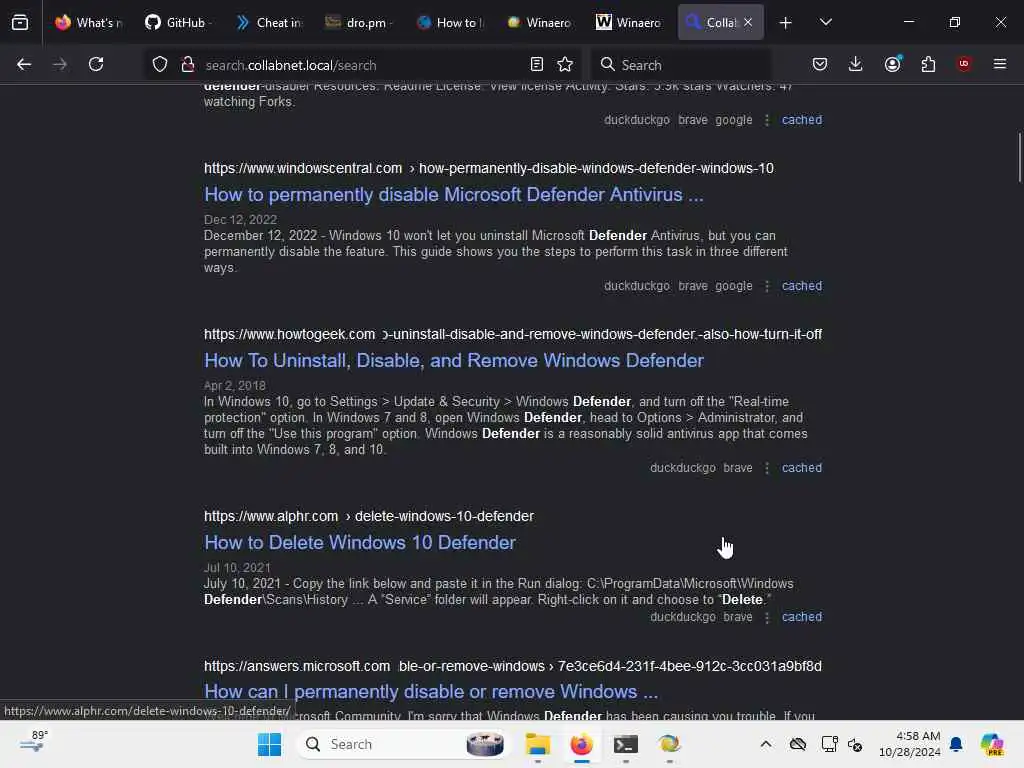The height and width of the screenshot is (768, 1024).
Task: Open cached link under the top partial result
Action: click(802, 120)
